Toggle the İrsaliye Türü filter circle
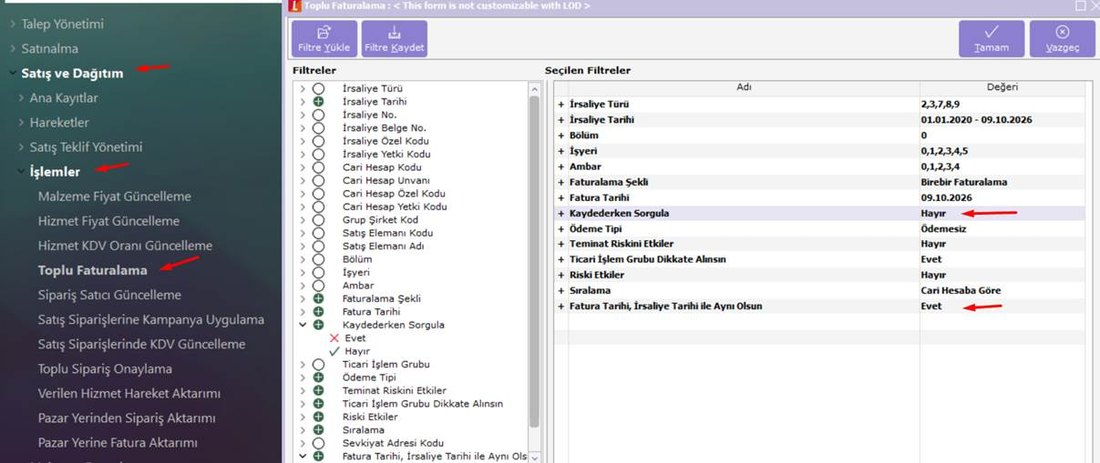This screenshot has height=463, width=1100. click(318, 89)
